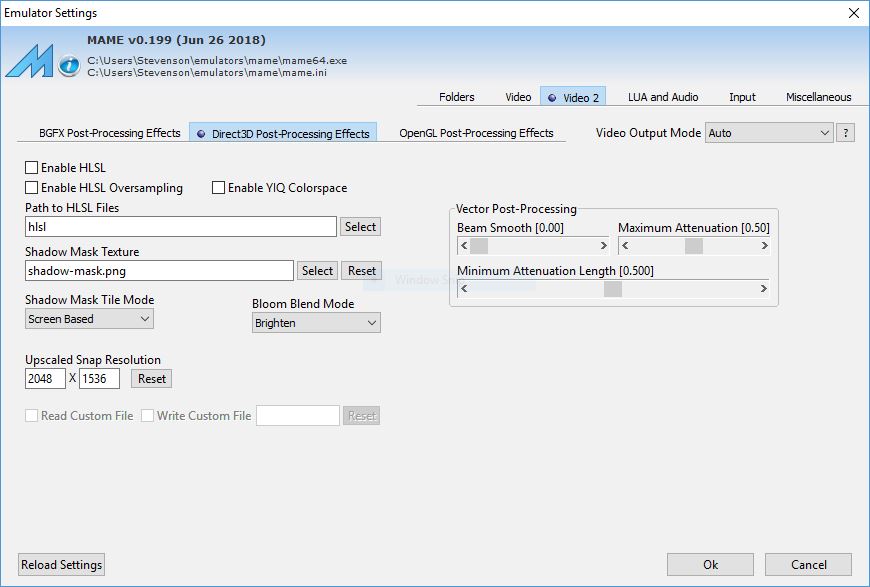Click the Path to HLSL Files field
870x587 pixels.
(181, 226)
